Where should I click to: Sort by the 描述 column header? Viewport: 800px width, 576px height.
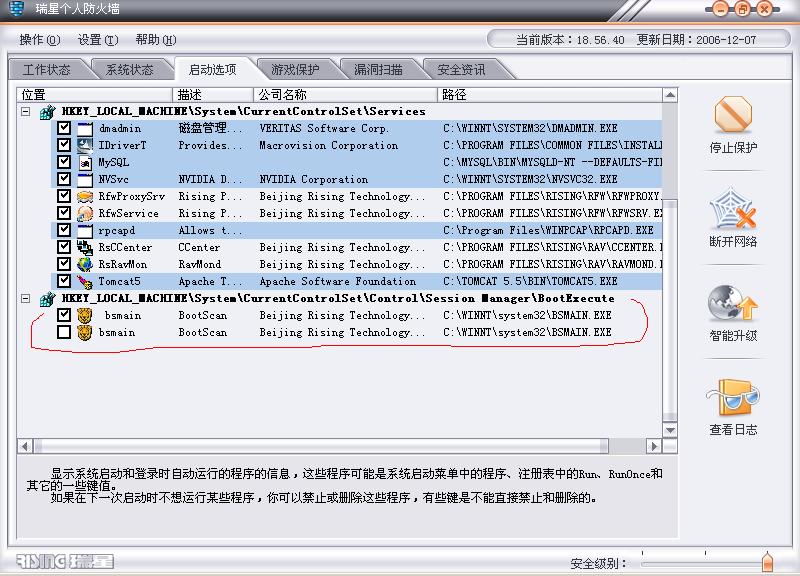213,95
